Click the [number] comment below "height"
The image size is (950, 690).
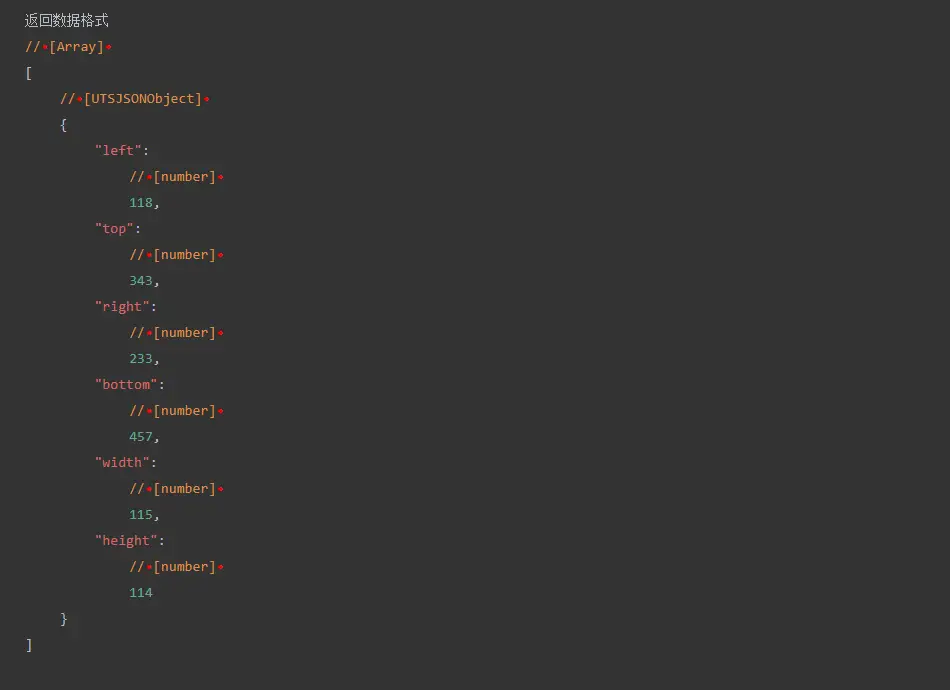[x=177, y=567]
